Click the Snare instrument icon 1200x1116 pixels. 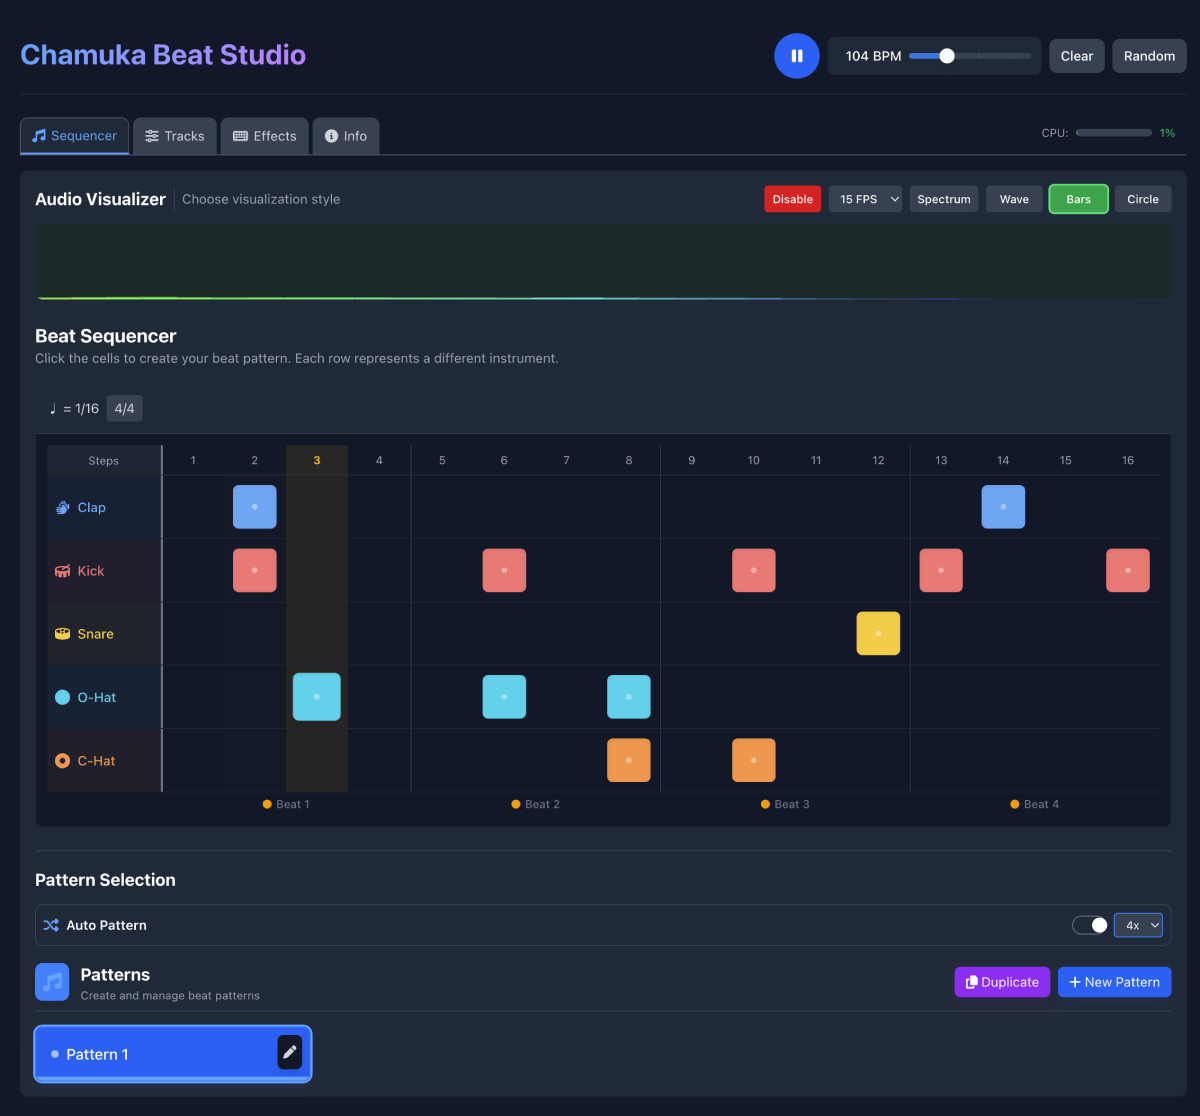(63, 633)
